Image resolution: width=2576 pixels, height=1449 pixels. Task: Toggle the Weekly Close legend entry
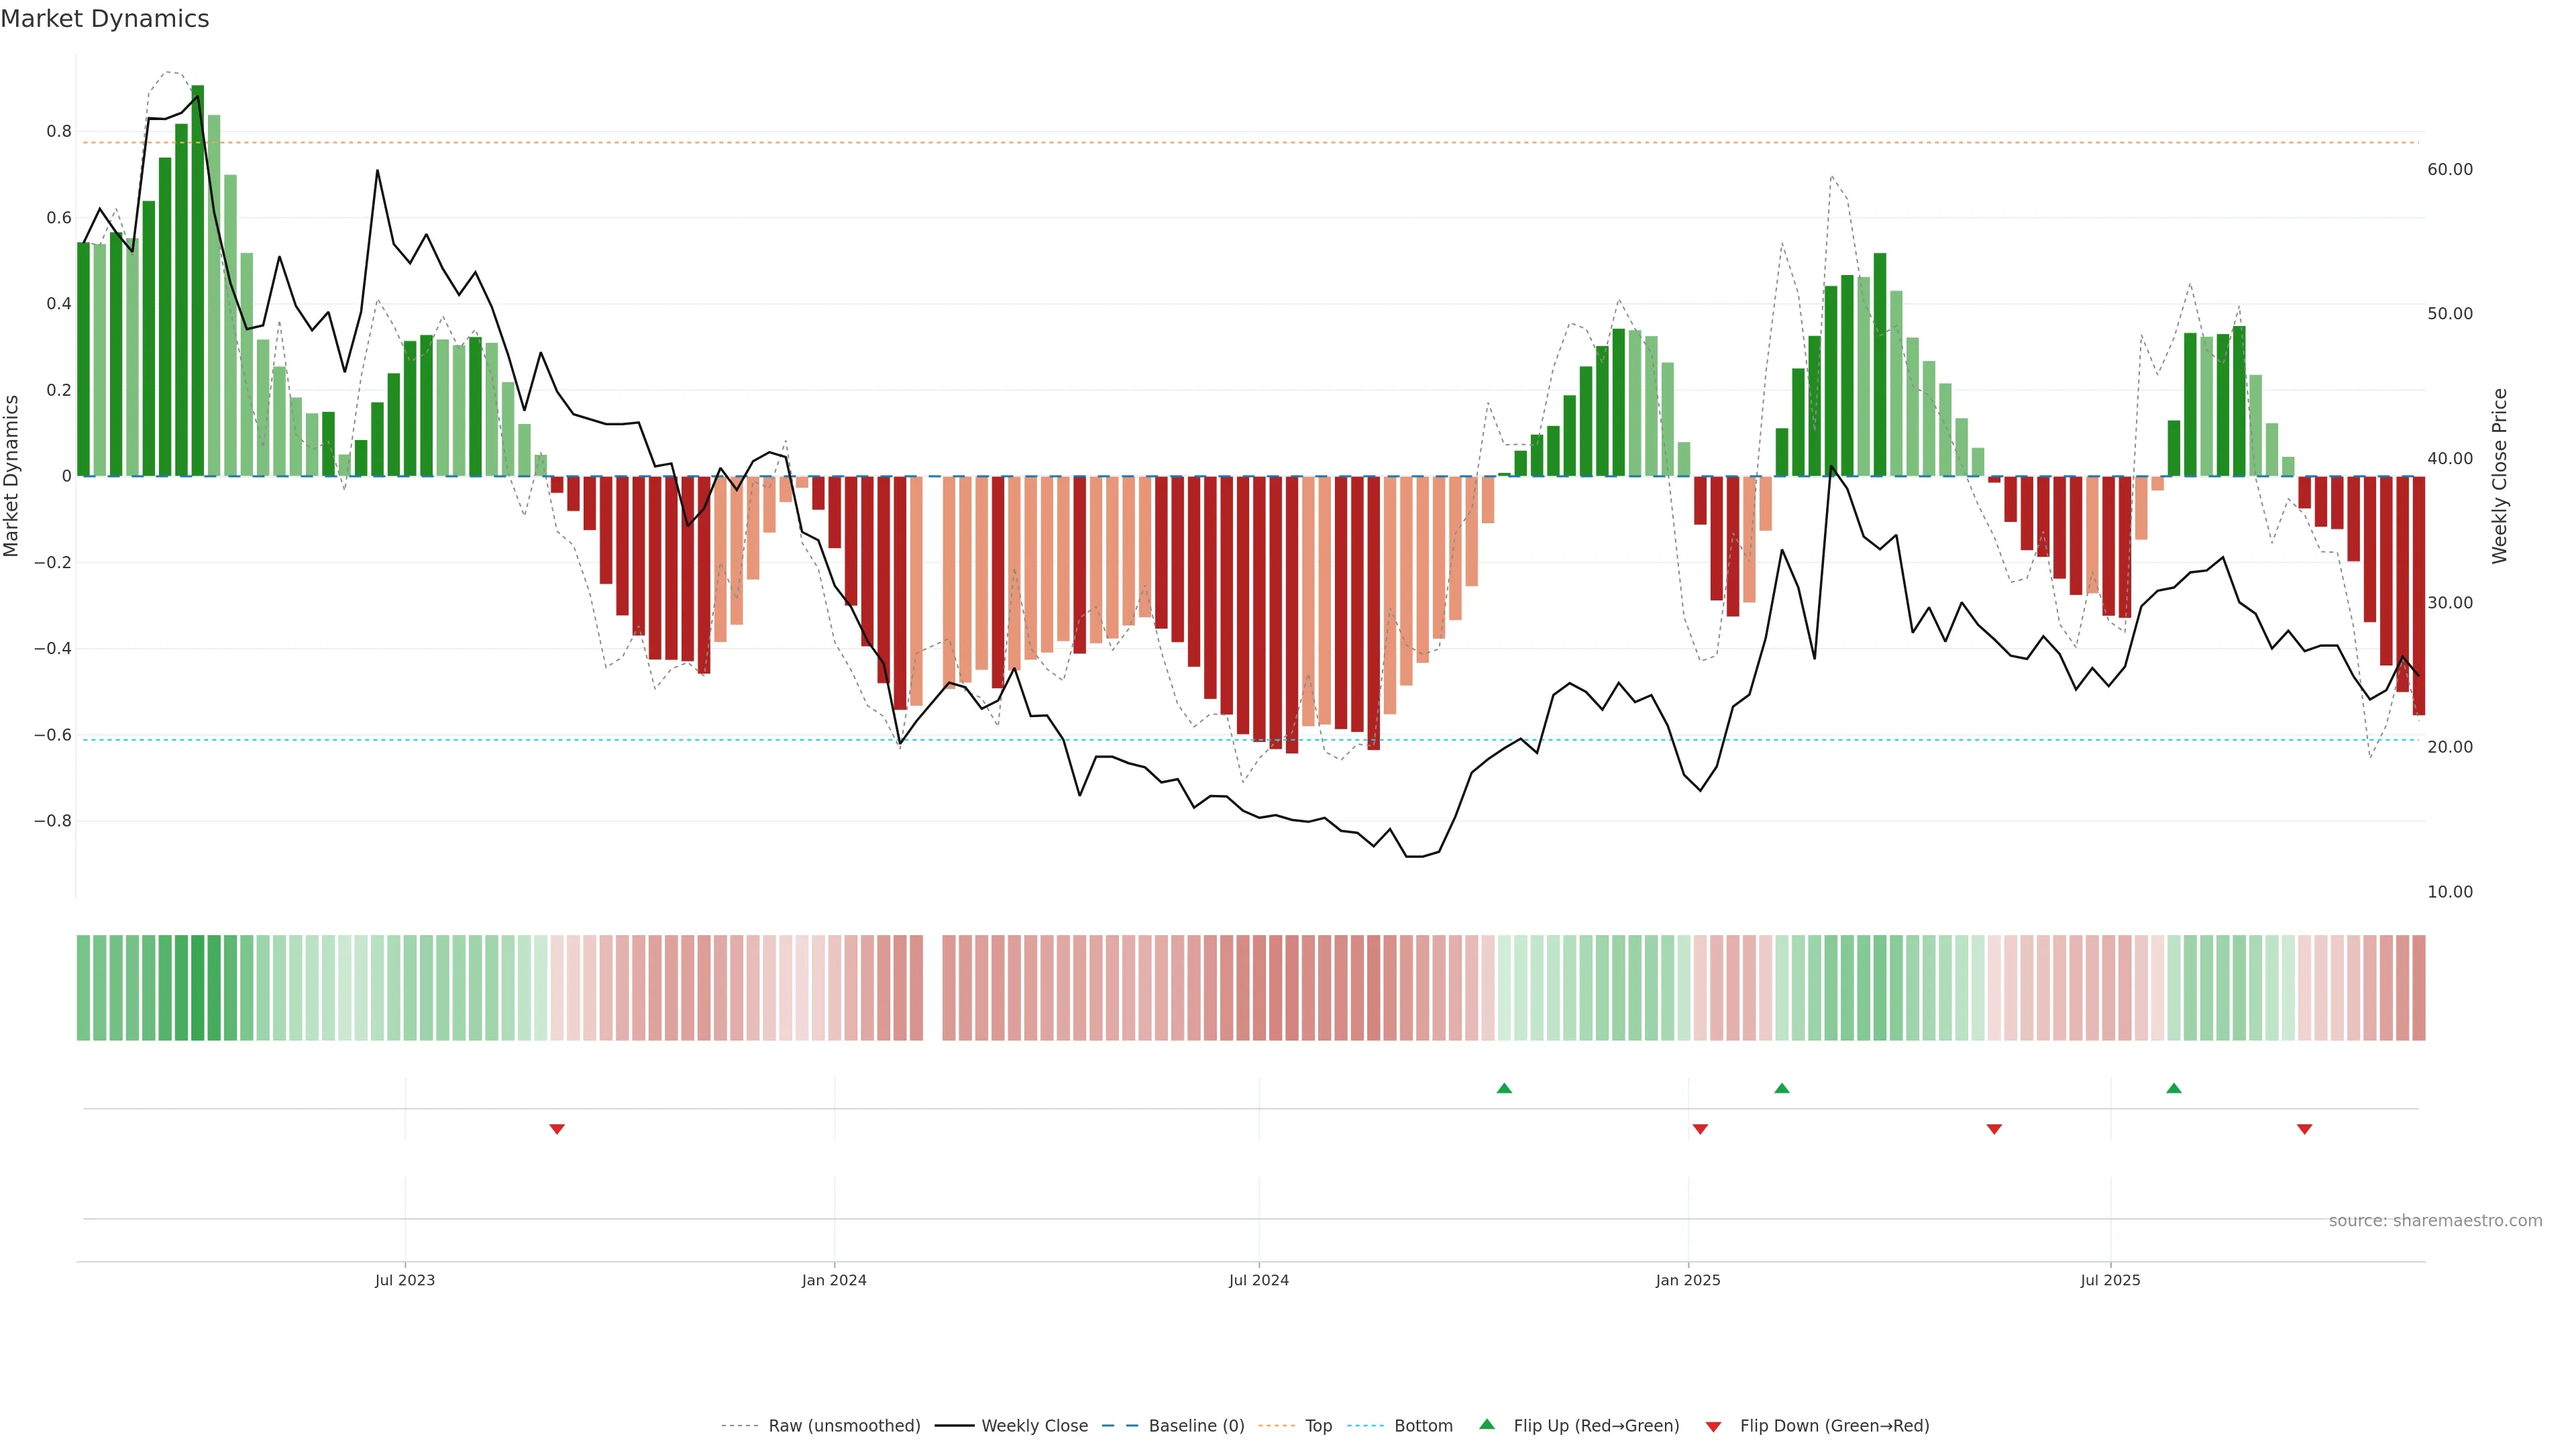1034,1426
